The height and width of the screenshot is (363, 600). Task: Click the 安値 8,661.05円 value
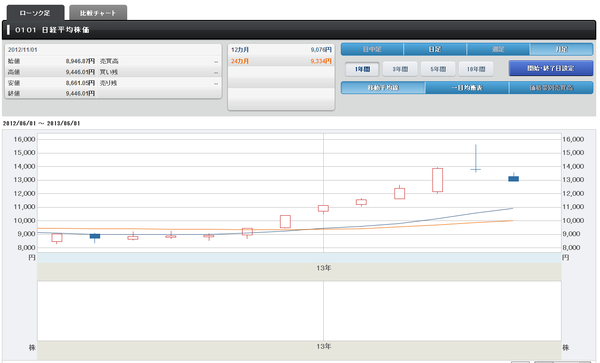pyautogui.click(x=80, y=83)
